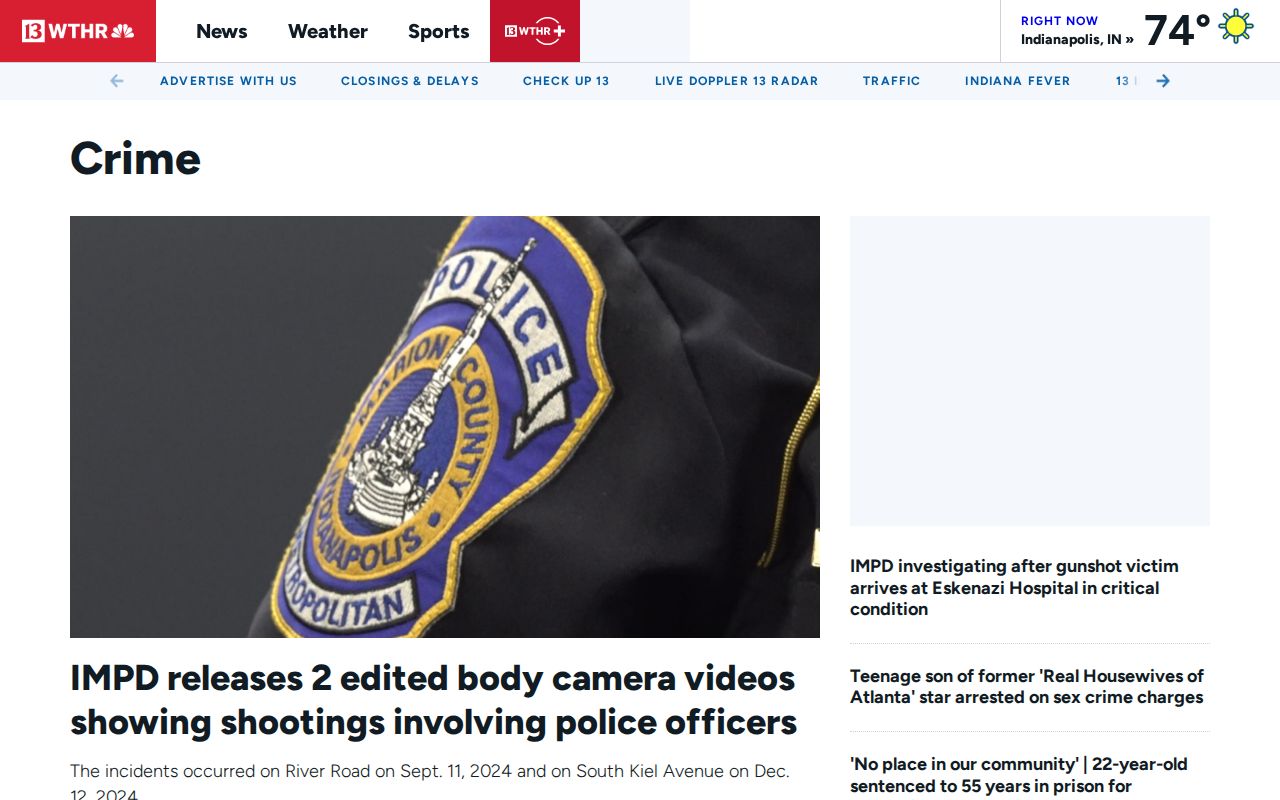The image size is (1280, 800).
Task: Click the 74° current temperature
Action: click(1177, 30)
